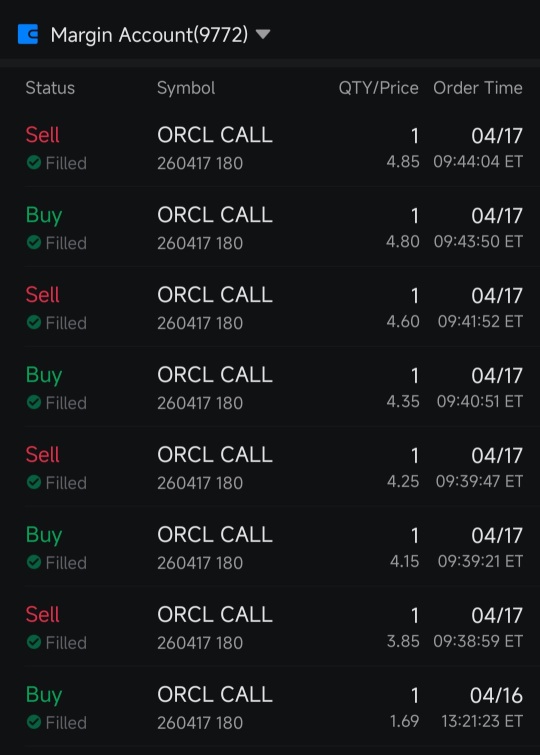Click the QTY/Price column header
The height and width of the screenshot is (755, 540).
(378, 88)
